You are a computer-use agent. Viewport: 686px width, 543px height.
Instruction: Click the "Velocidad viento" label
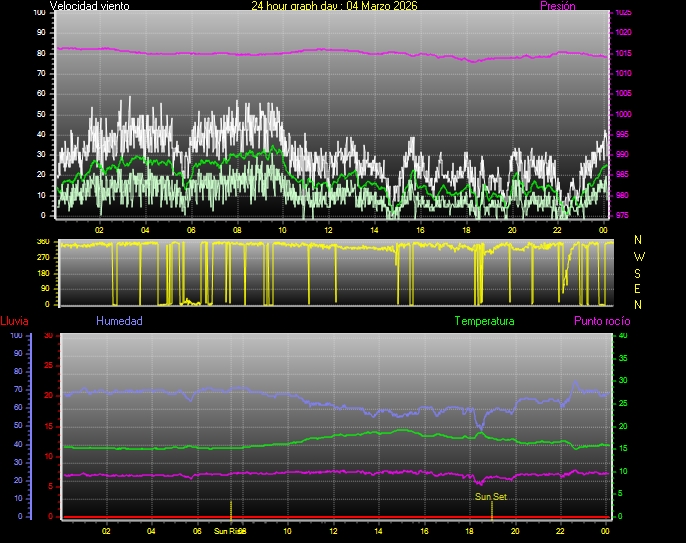tap(89, 6)
